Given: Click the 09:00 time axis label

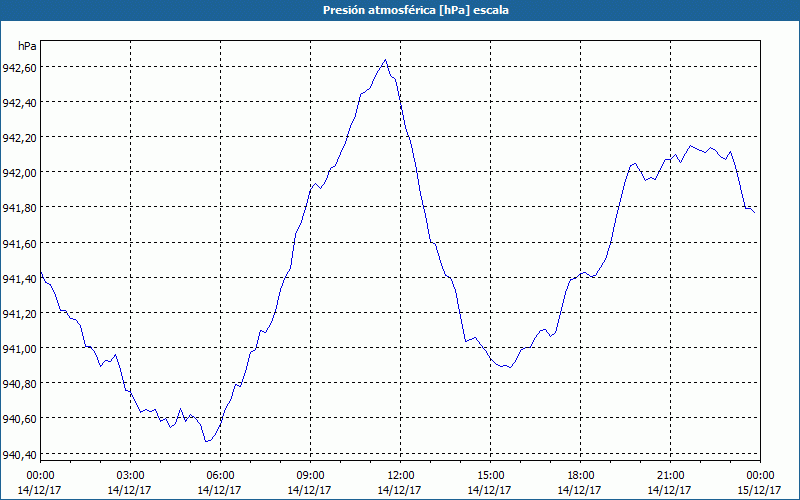Looking at the screenshot, I should [310, 476].
